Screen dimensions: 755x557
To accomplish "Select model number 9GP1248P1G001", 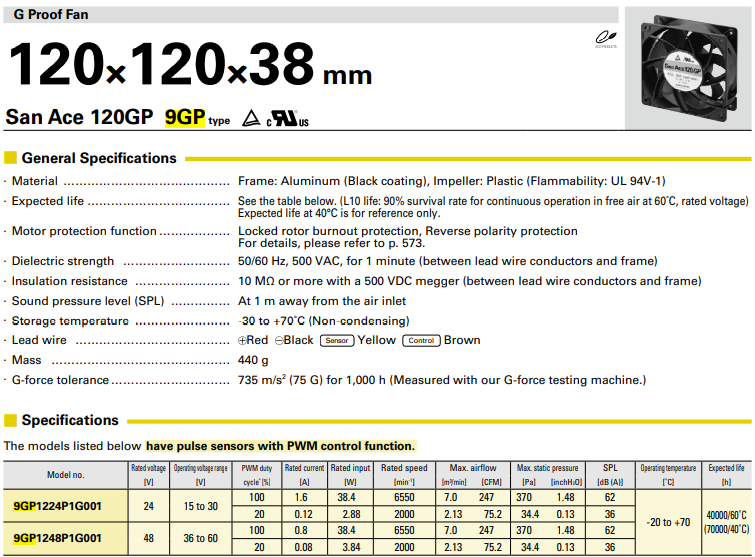I will click(57, 540).
